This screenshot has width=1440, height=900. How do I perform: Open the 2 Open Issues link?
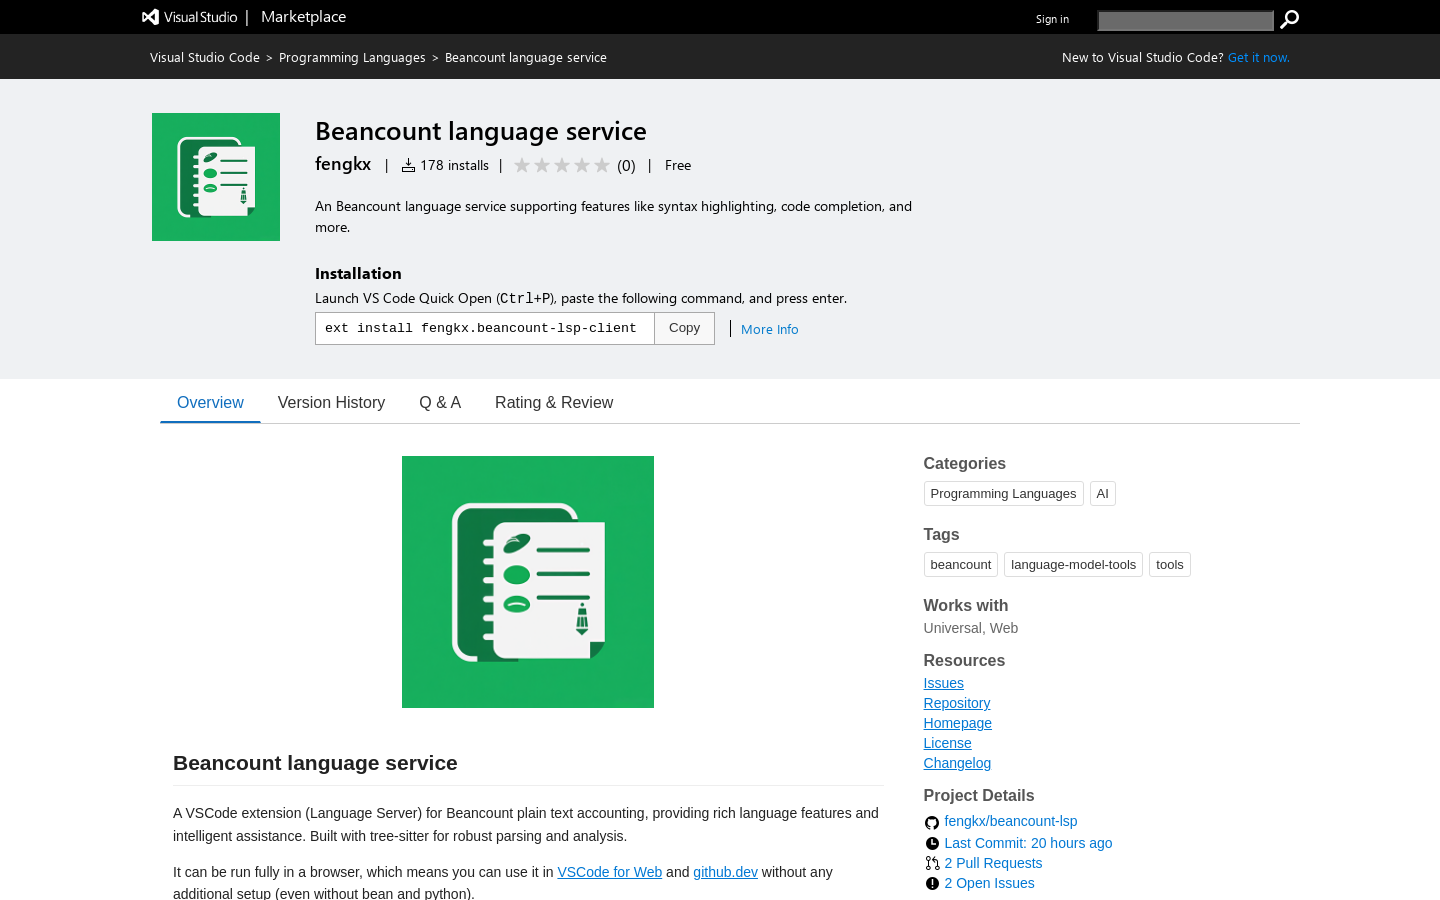pos(989,883)
